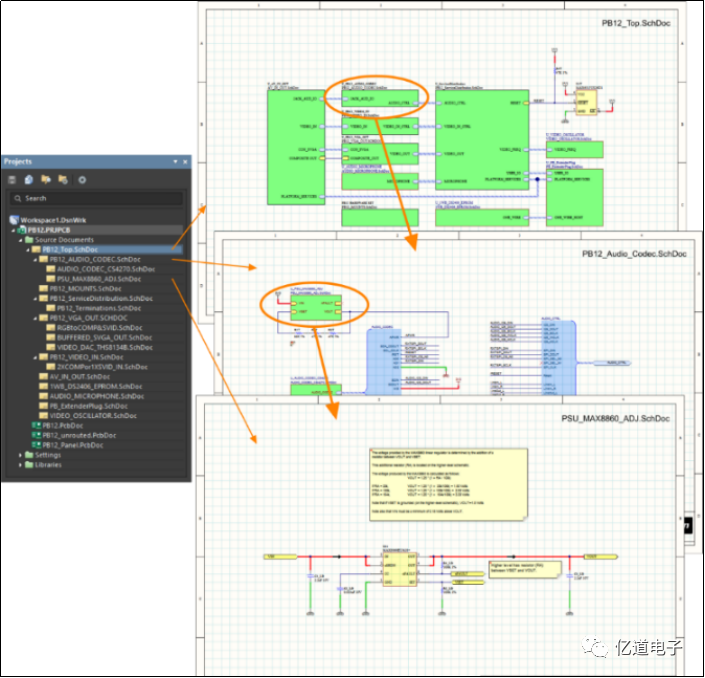The width and height of the screenshot is (705, 678).
Task: Select PB12_unrouted.PcbDoc in the tree
Action: 78,435
